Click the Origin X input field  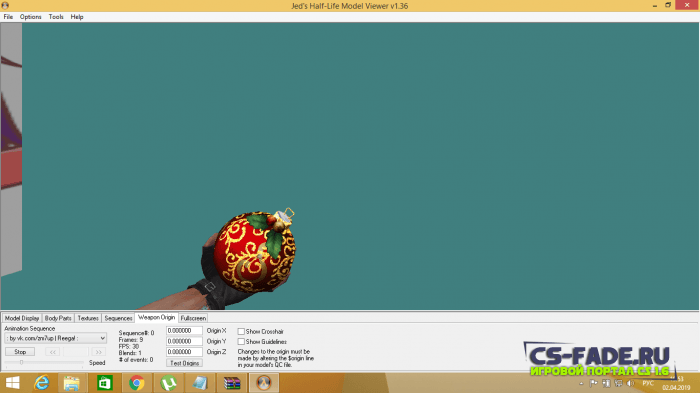(x=184, y=330)
